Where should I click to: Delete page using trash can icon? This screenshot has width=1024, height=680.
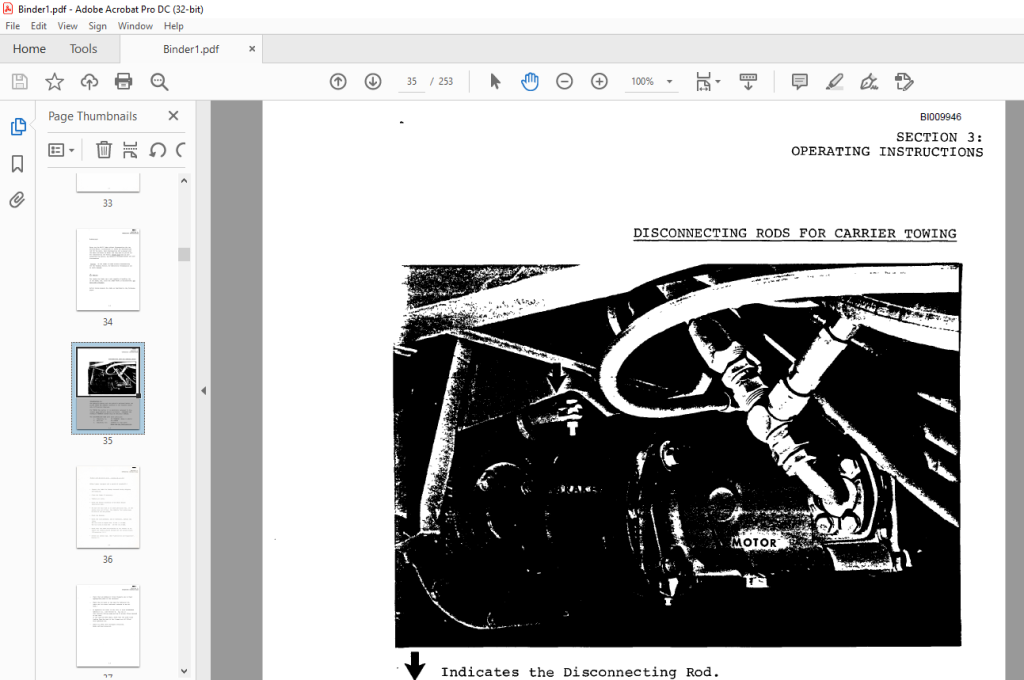(x=103, y=150)
